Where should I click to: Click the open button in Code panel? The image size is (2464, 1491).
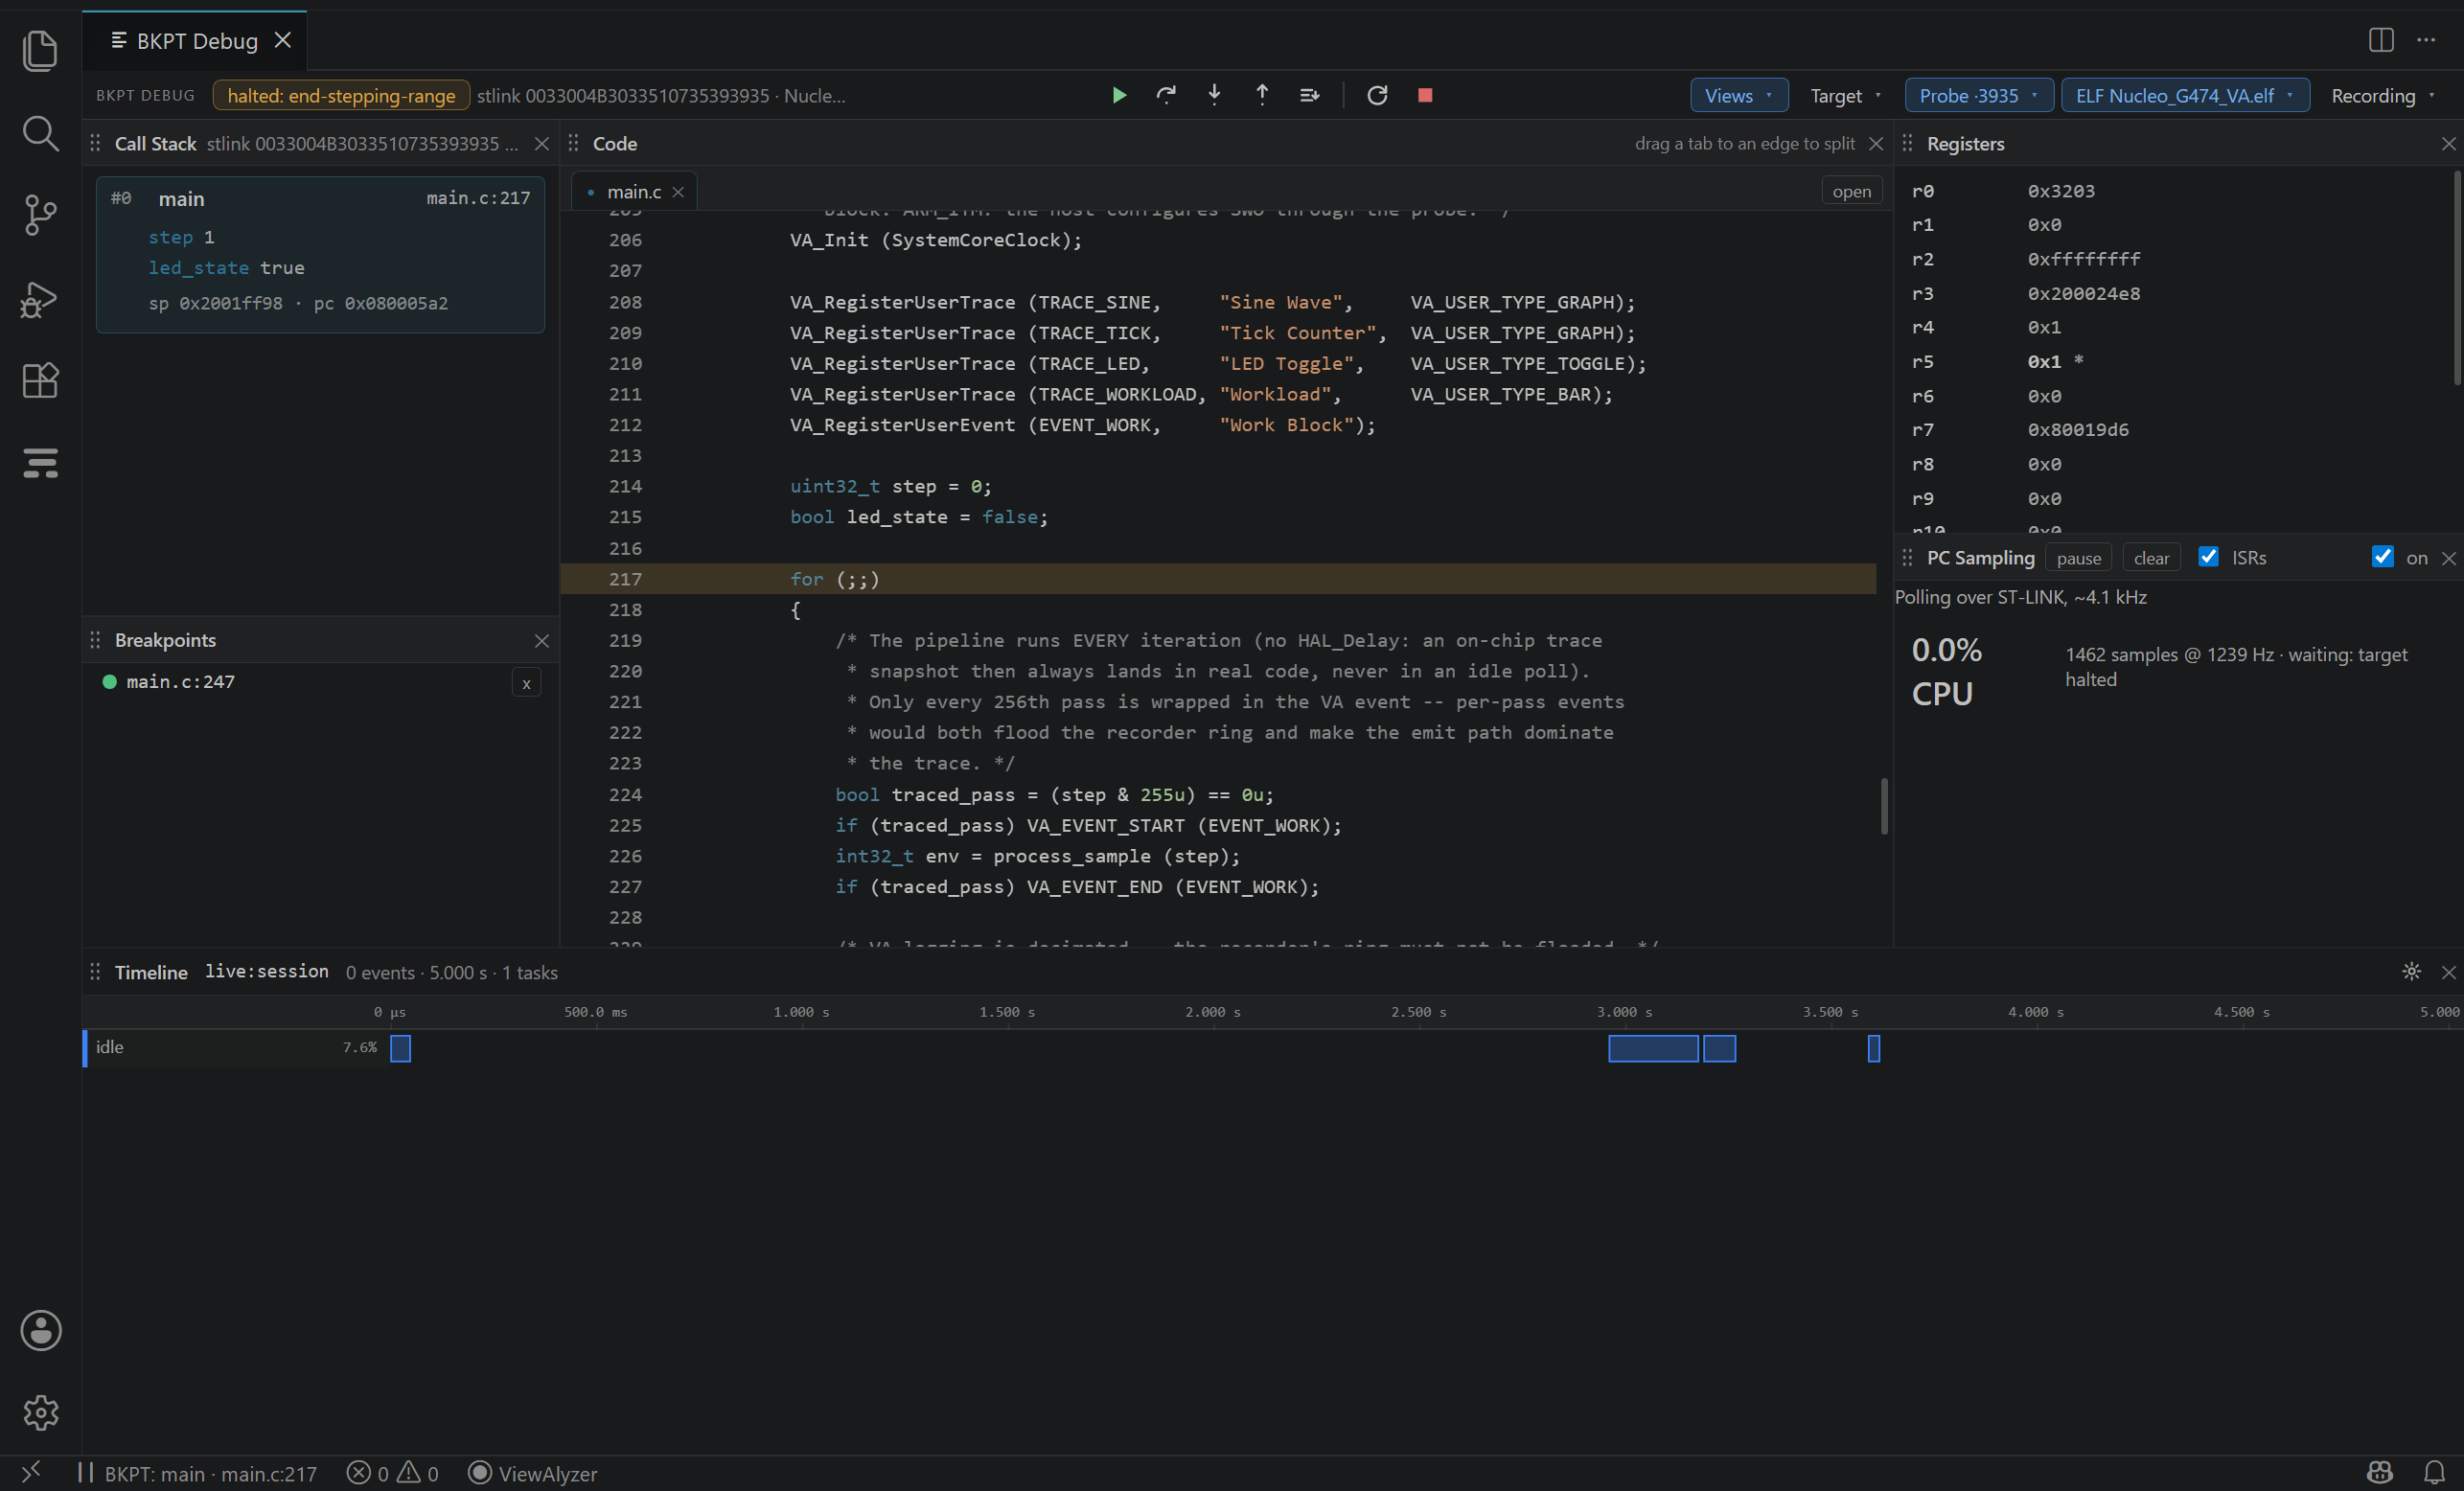pos(1851,192)
